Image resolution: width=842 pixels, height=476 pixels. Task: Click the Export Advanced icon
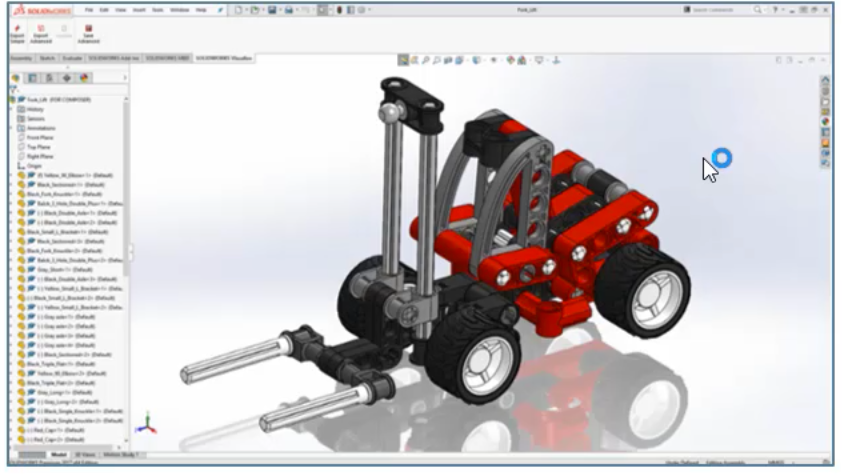[40, 30]
